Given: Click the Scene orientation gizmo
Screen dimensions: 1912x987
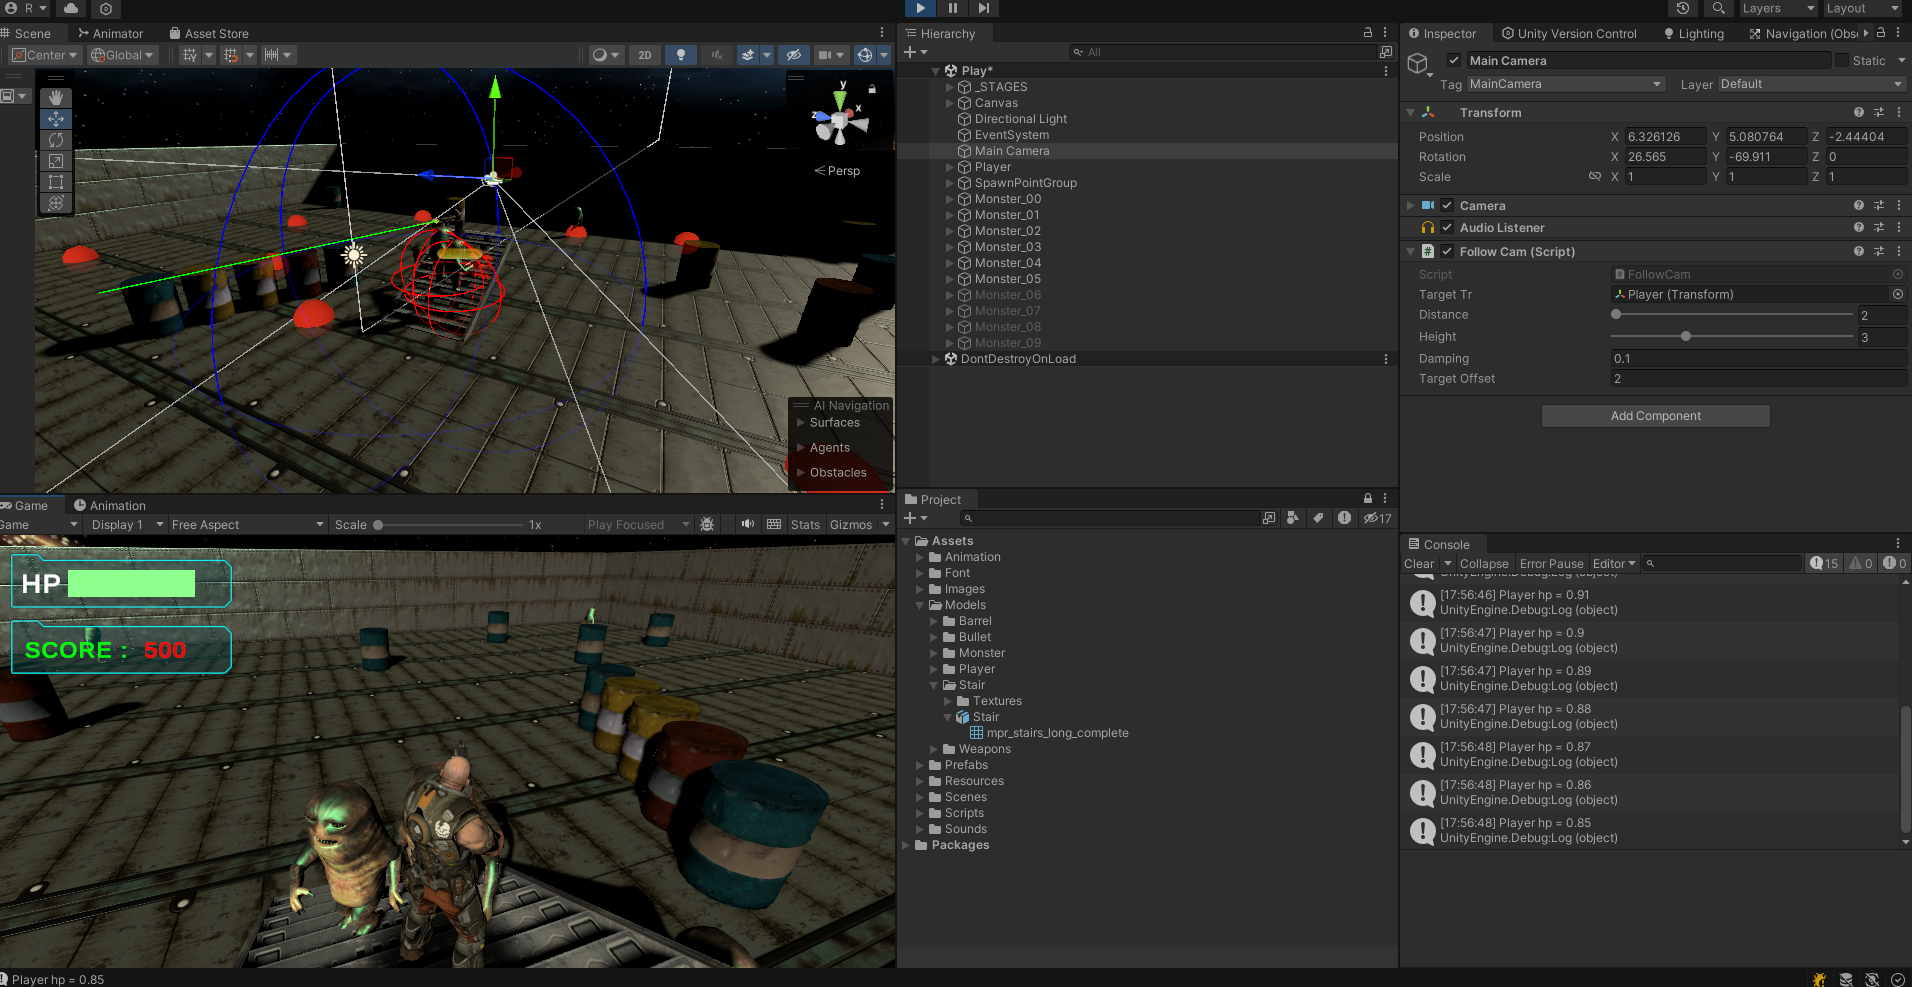Looking at the screenshot, I should click(x=840, y=120).
